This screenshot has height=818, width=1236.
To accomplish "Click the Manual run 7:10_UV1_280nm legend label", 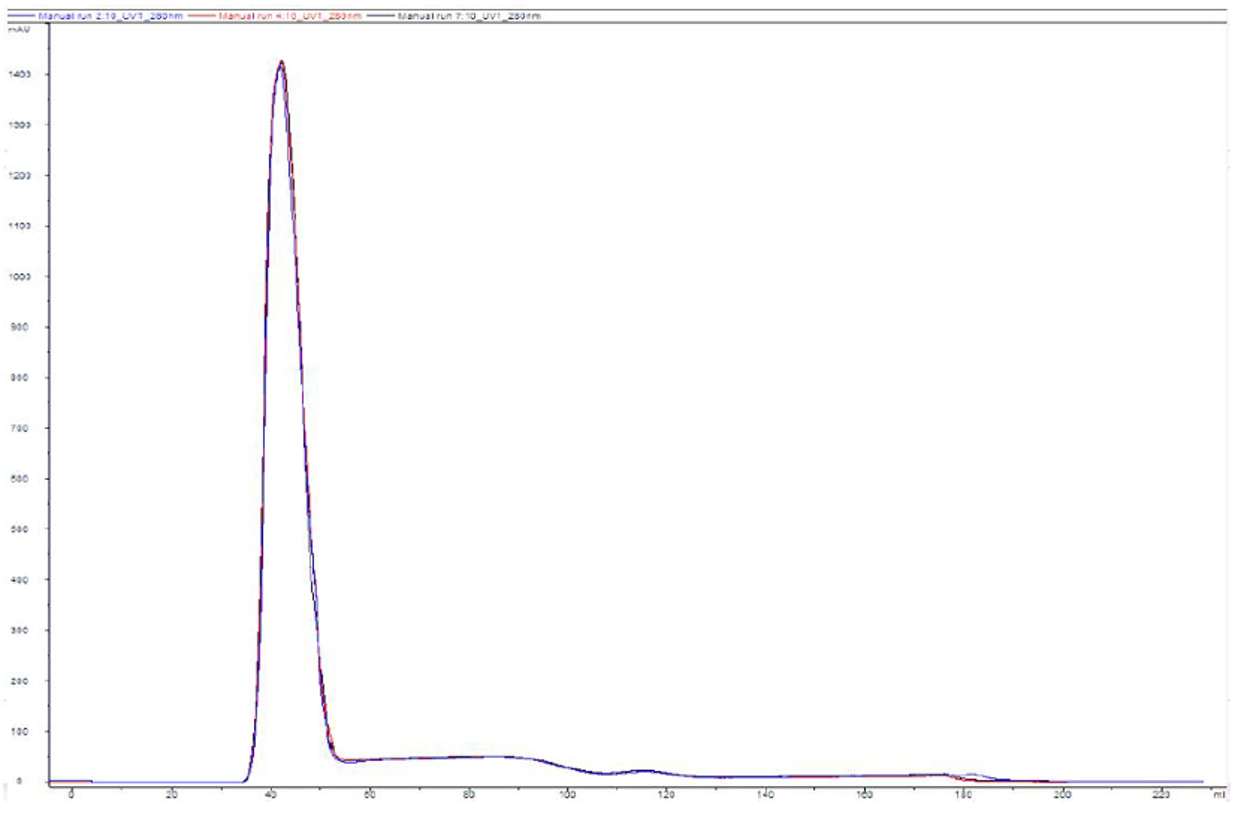I will 469,17.
